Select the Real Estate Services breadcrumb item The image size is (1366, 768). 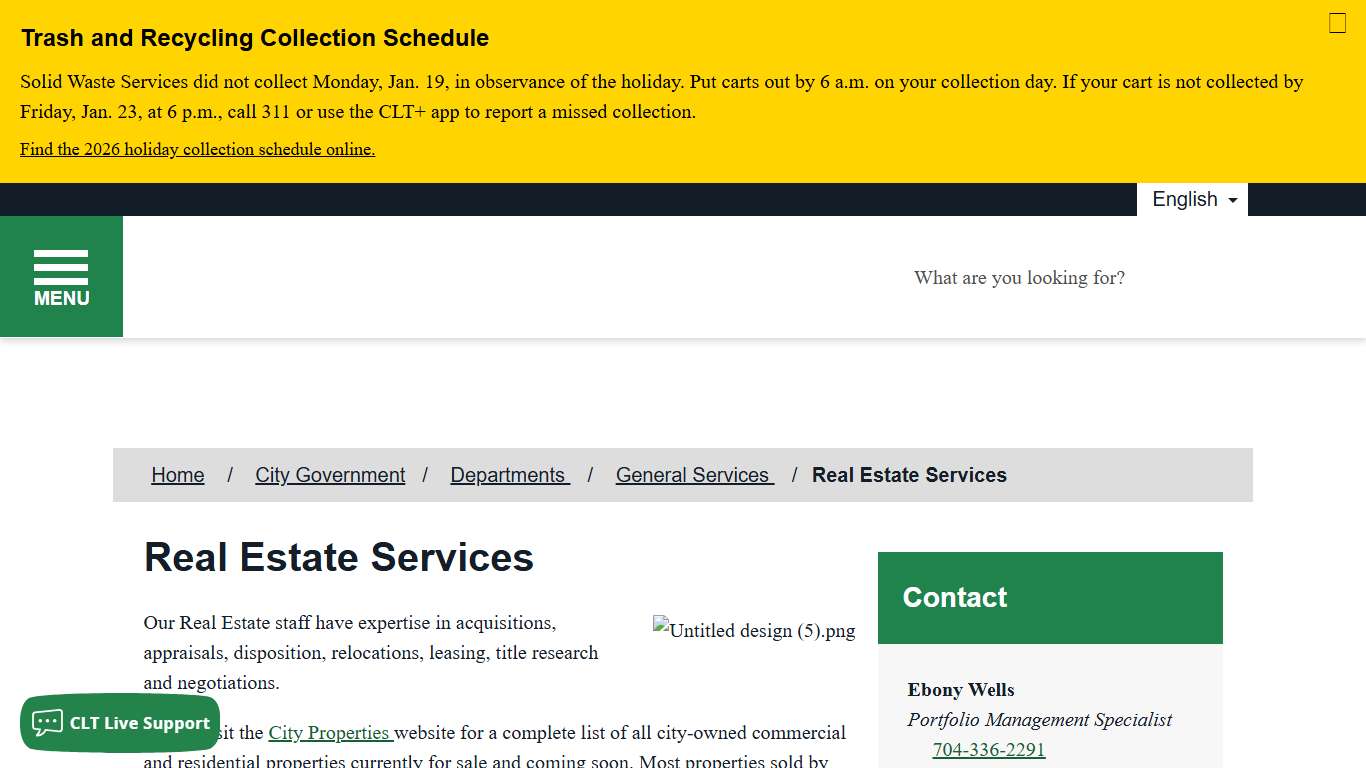[x=909, y=475]
